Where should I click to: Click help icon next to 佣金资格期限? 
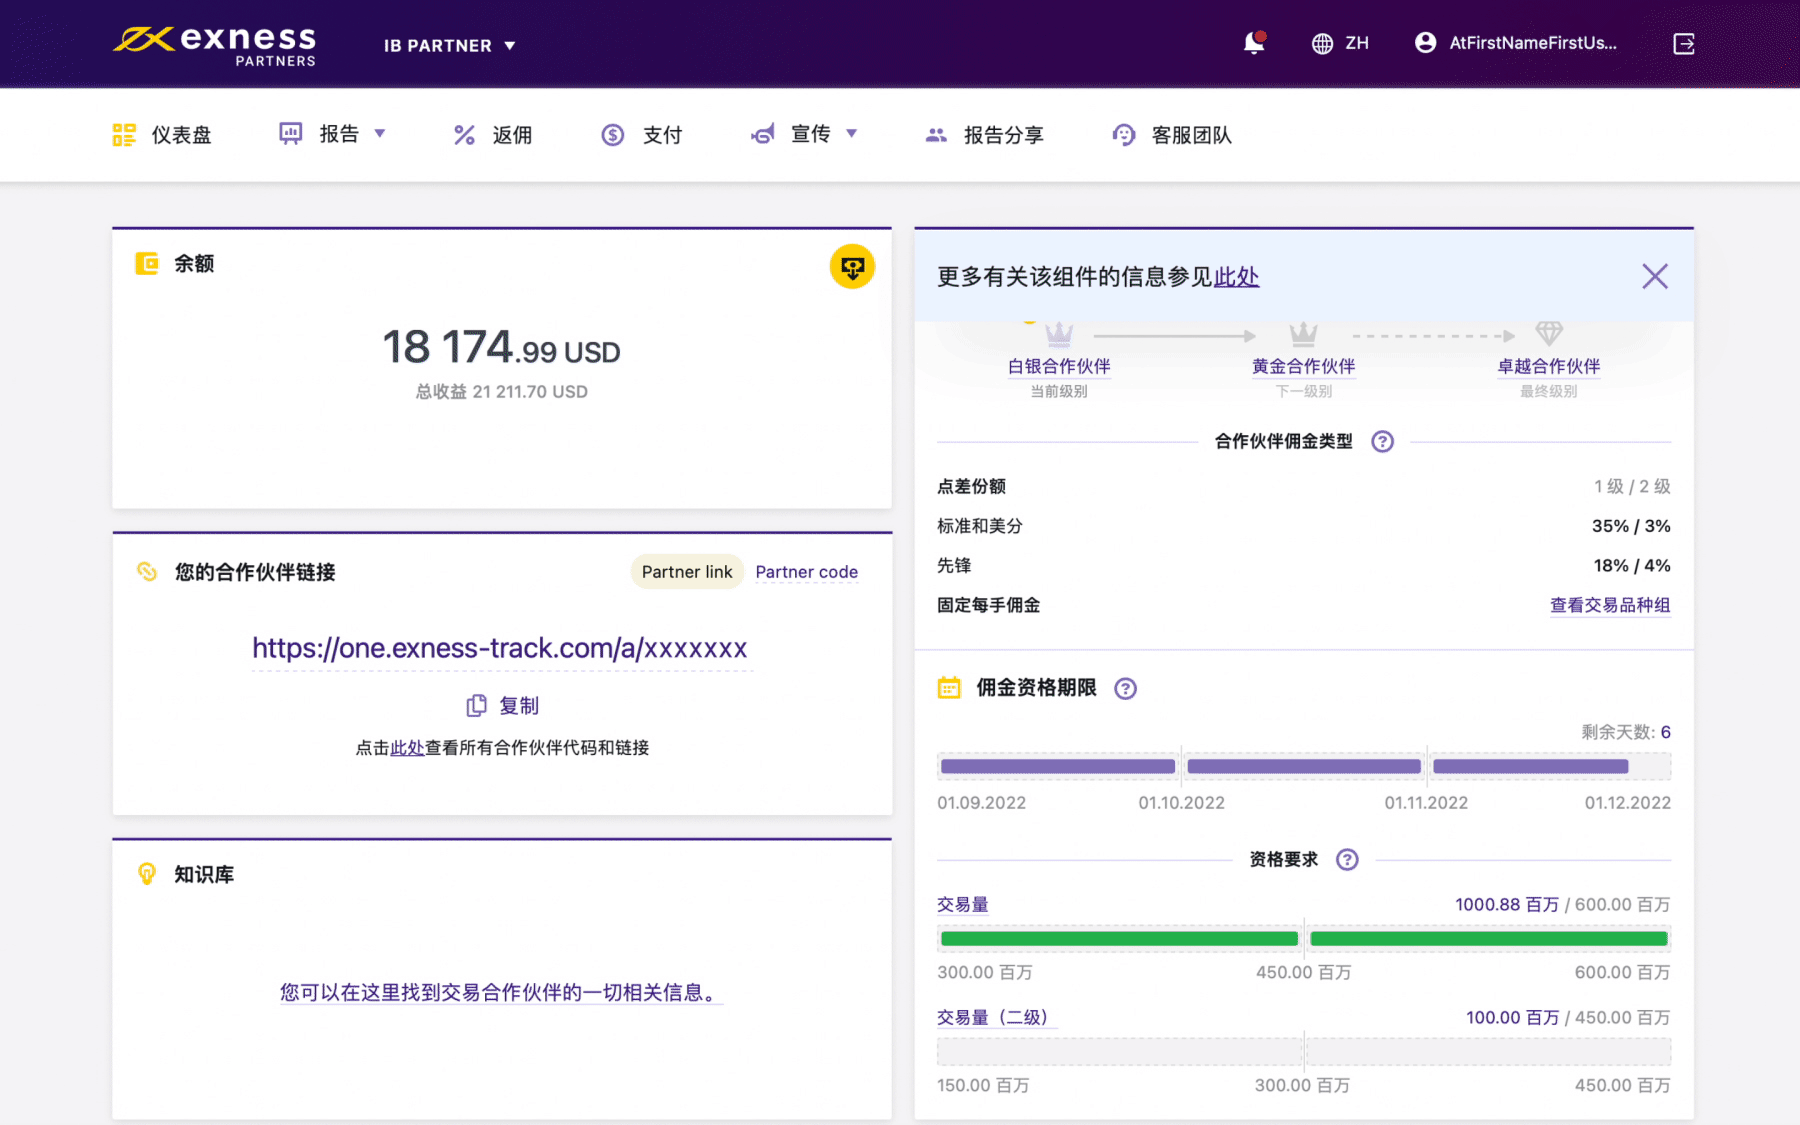coord(1125,688)
